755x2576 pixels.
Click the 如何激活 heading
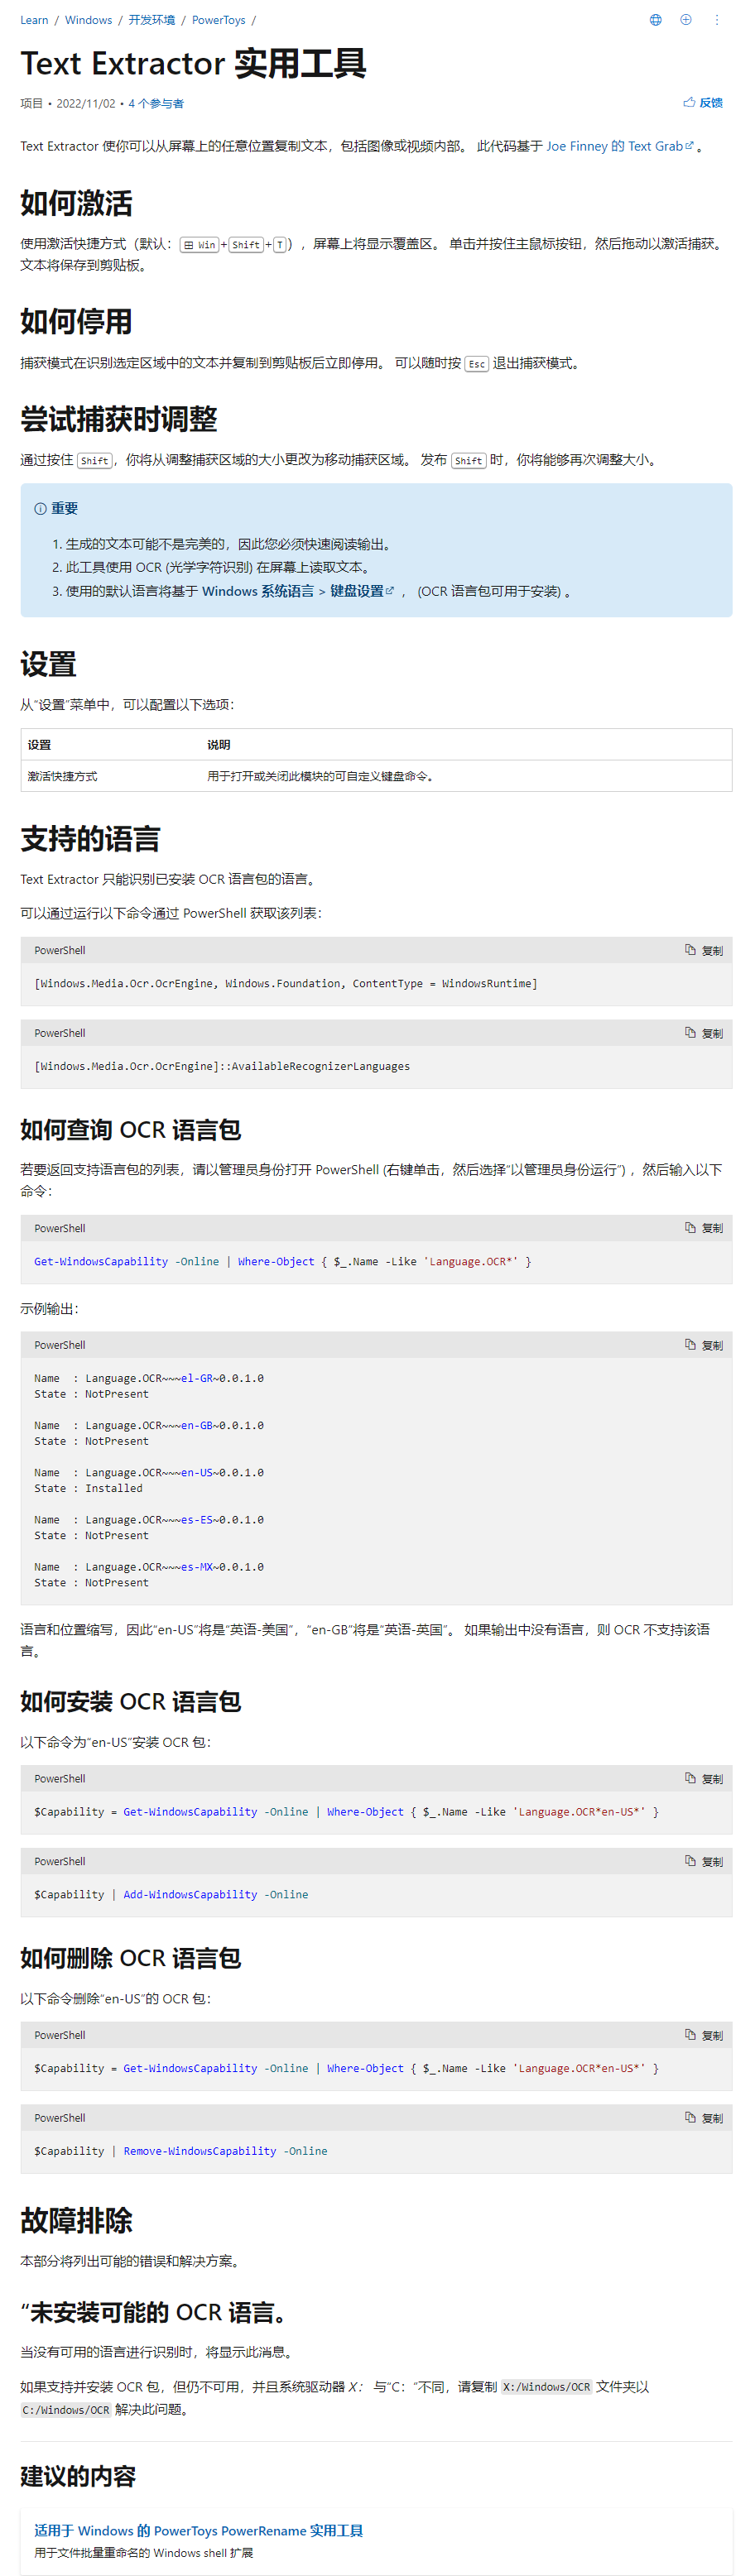[76, 203]
